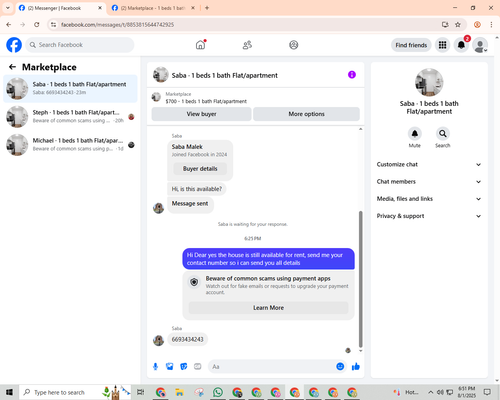Open the Chrome three-dot menu
Viewport: 500px width, 400px height.
tap(491, 25)
